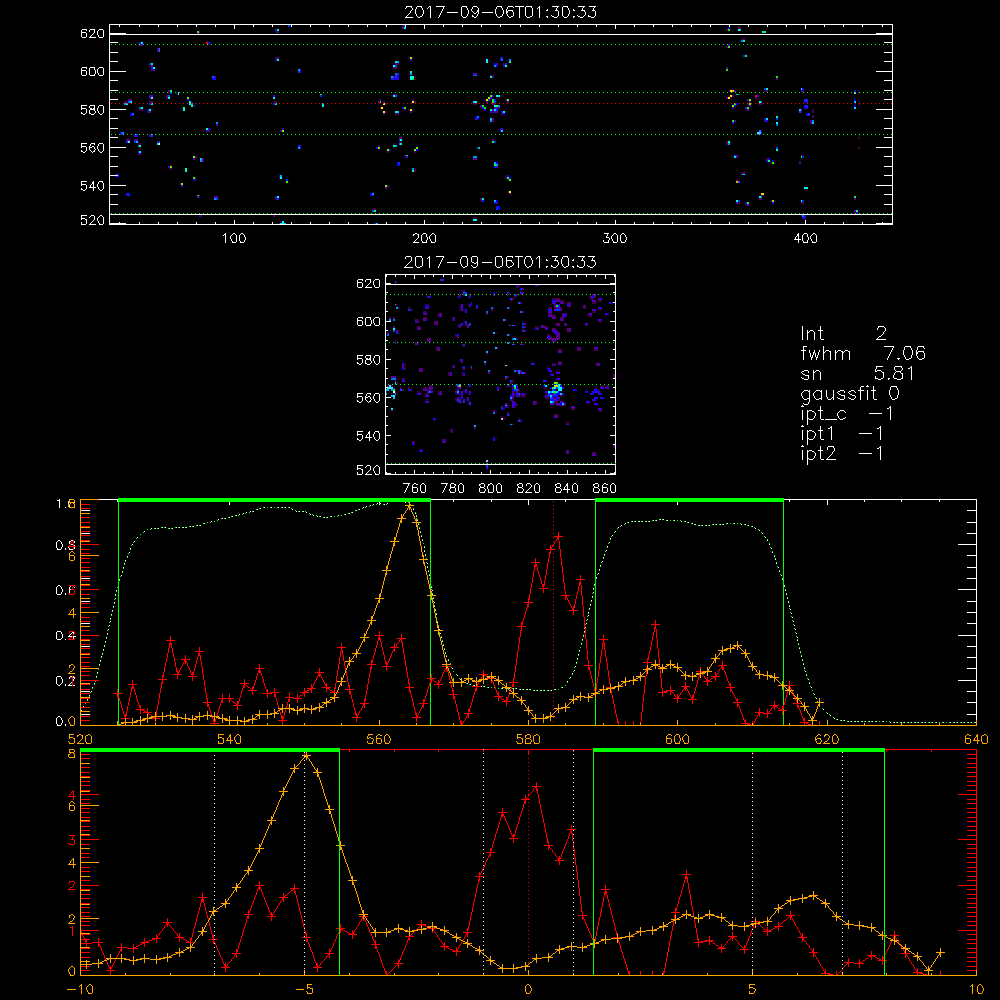Click orange x-axis label 560 of profile plot

(x=379, y=739)
